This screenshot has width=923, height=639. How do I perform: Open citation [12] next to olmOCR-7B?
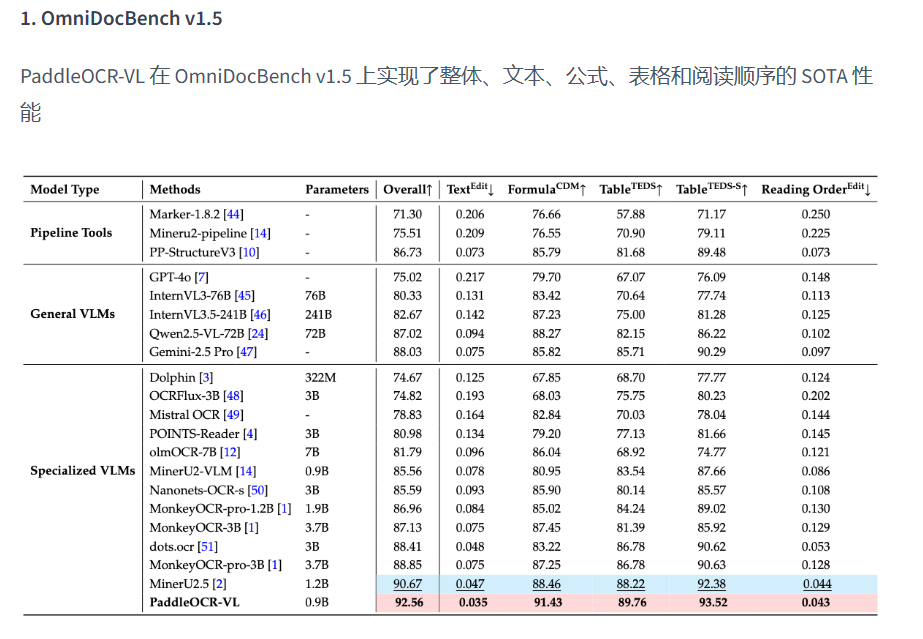tap(230, 452)
